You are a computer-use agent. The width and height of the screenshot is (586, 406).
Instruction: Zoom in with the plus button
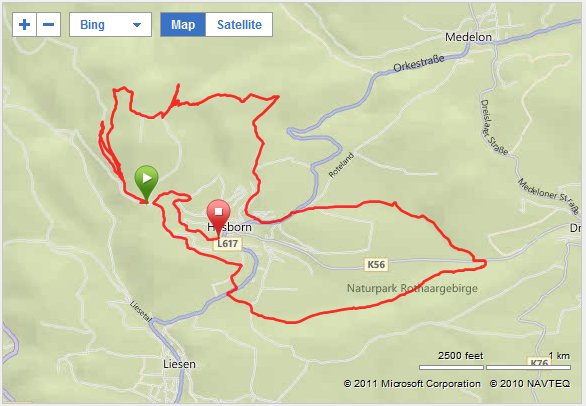pos(24,25)
